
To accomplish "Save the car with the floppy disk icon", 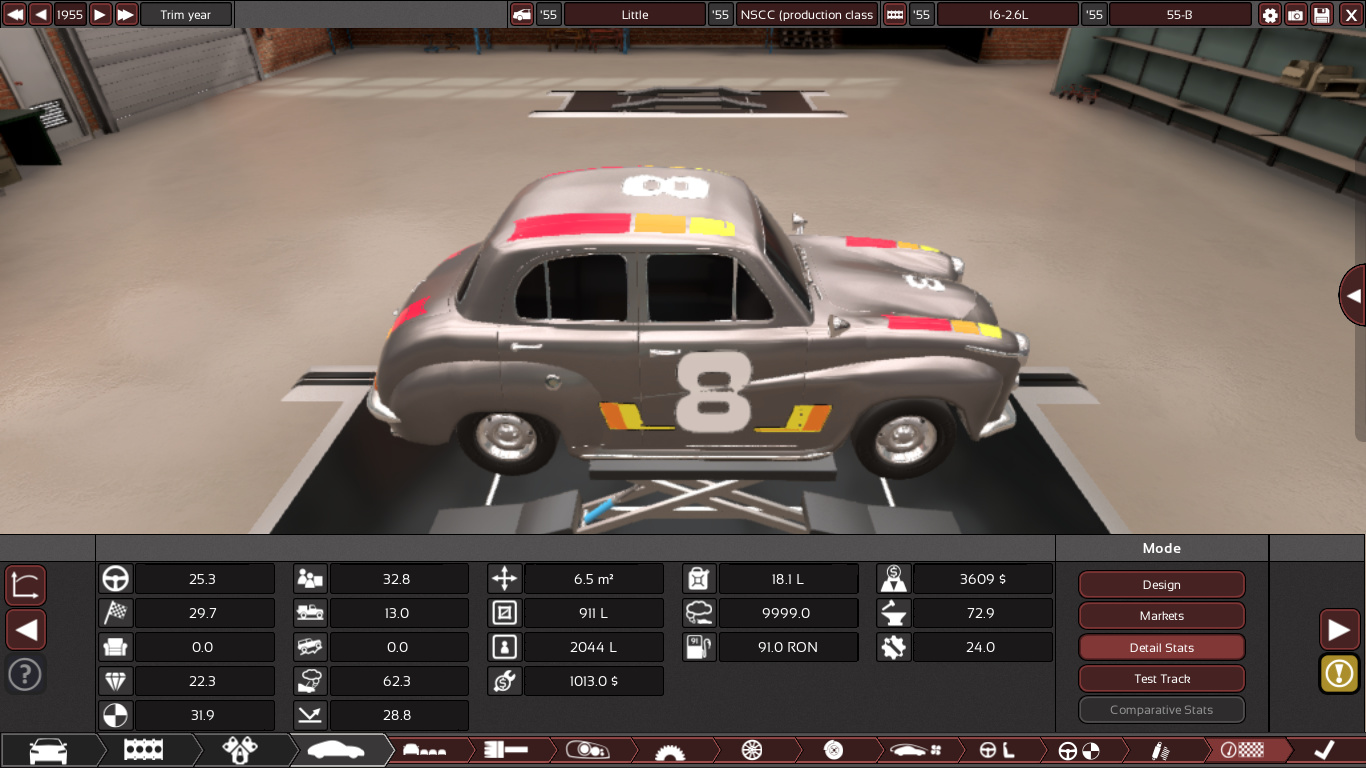I will (1322, 15).
